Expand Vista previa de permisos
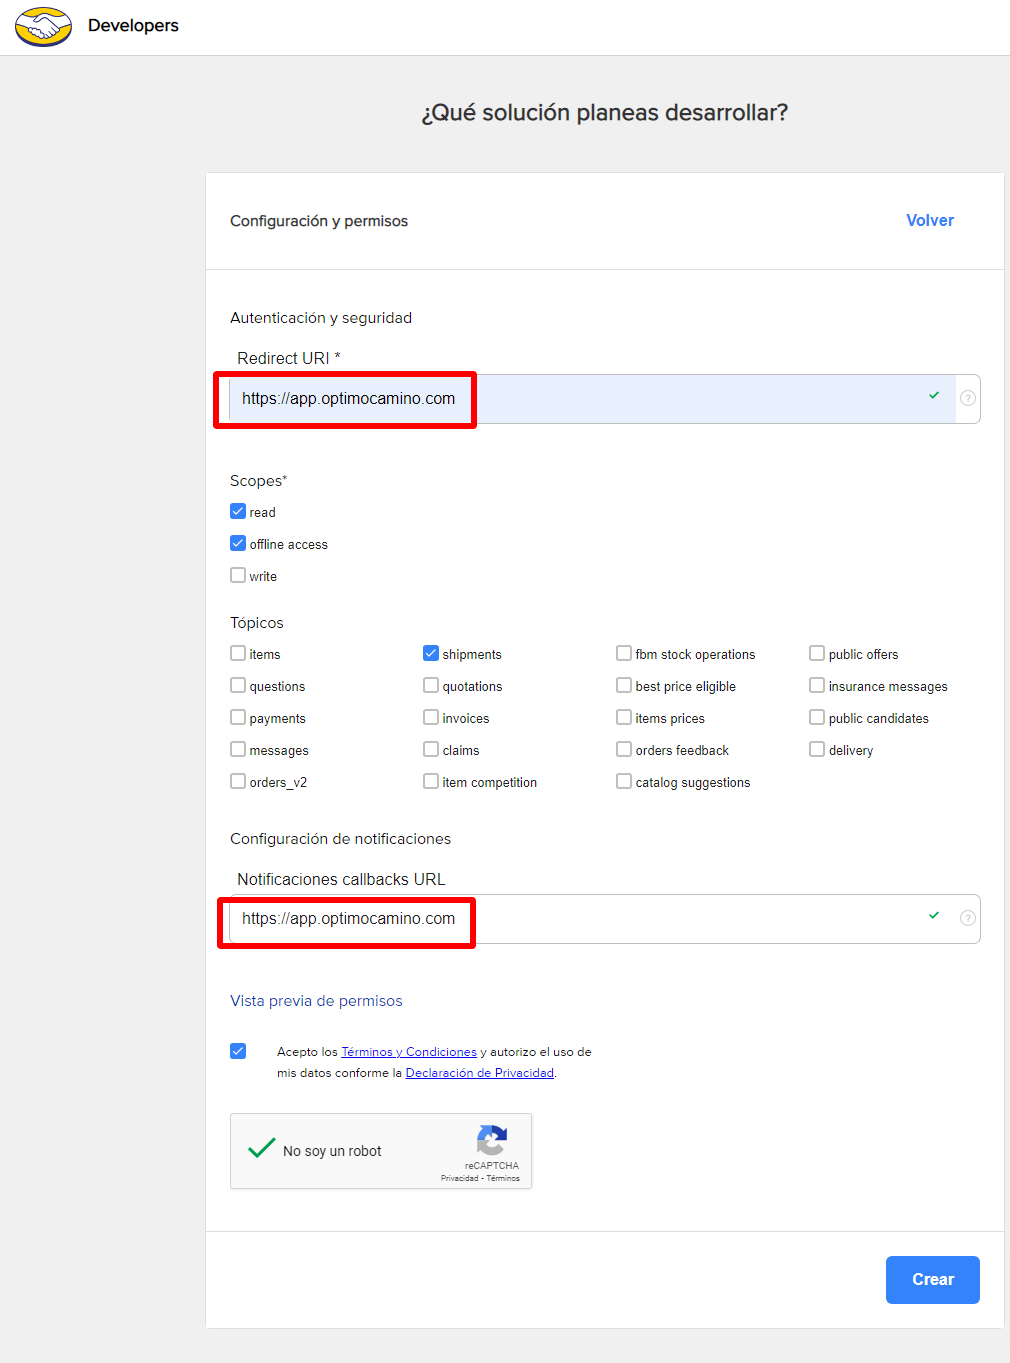 pyautogui.click(x=316, y=1001)
